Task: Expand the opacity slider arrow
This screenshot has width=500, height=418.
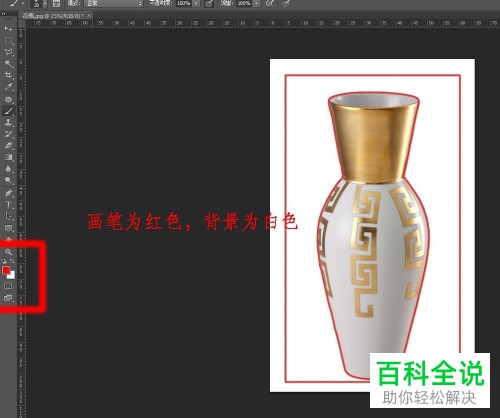Action: (x=196, y=3)
